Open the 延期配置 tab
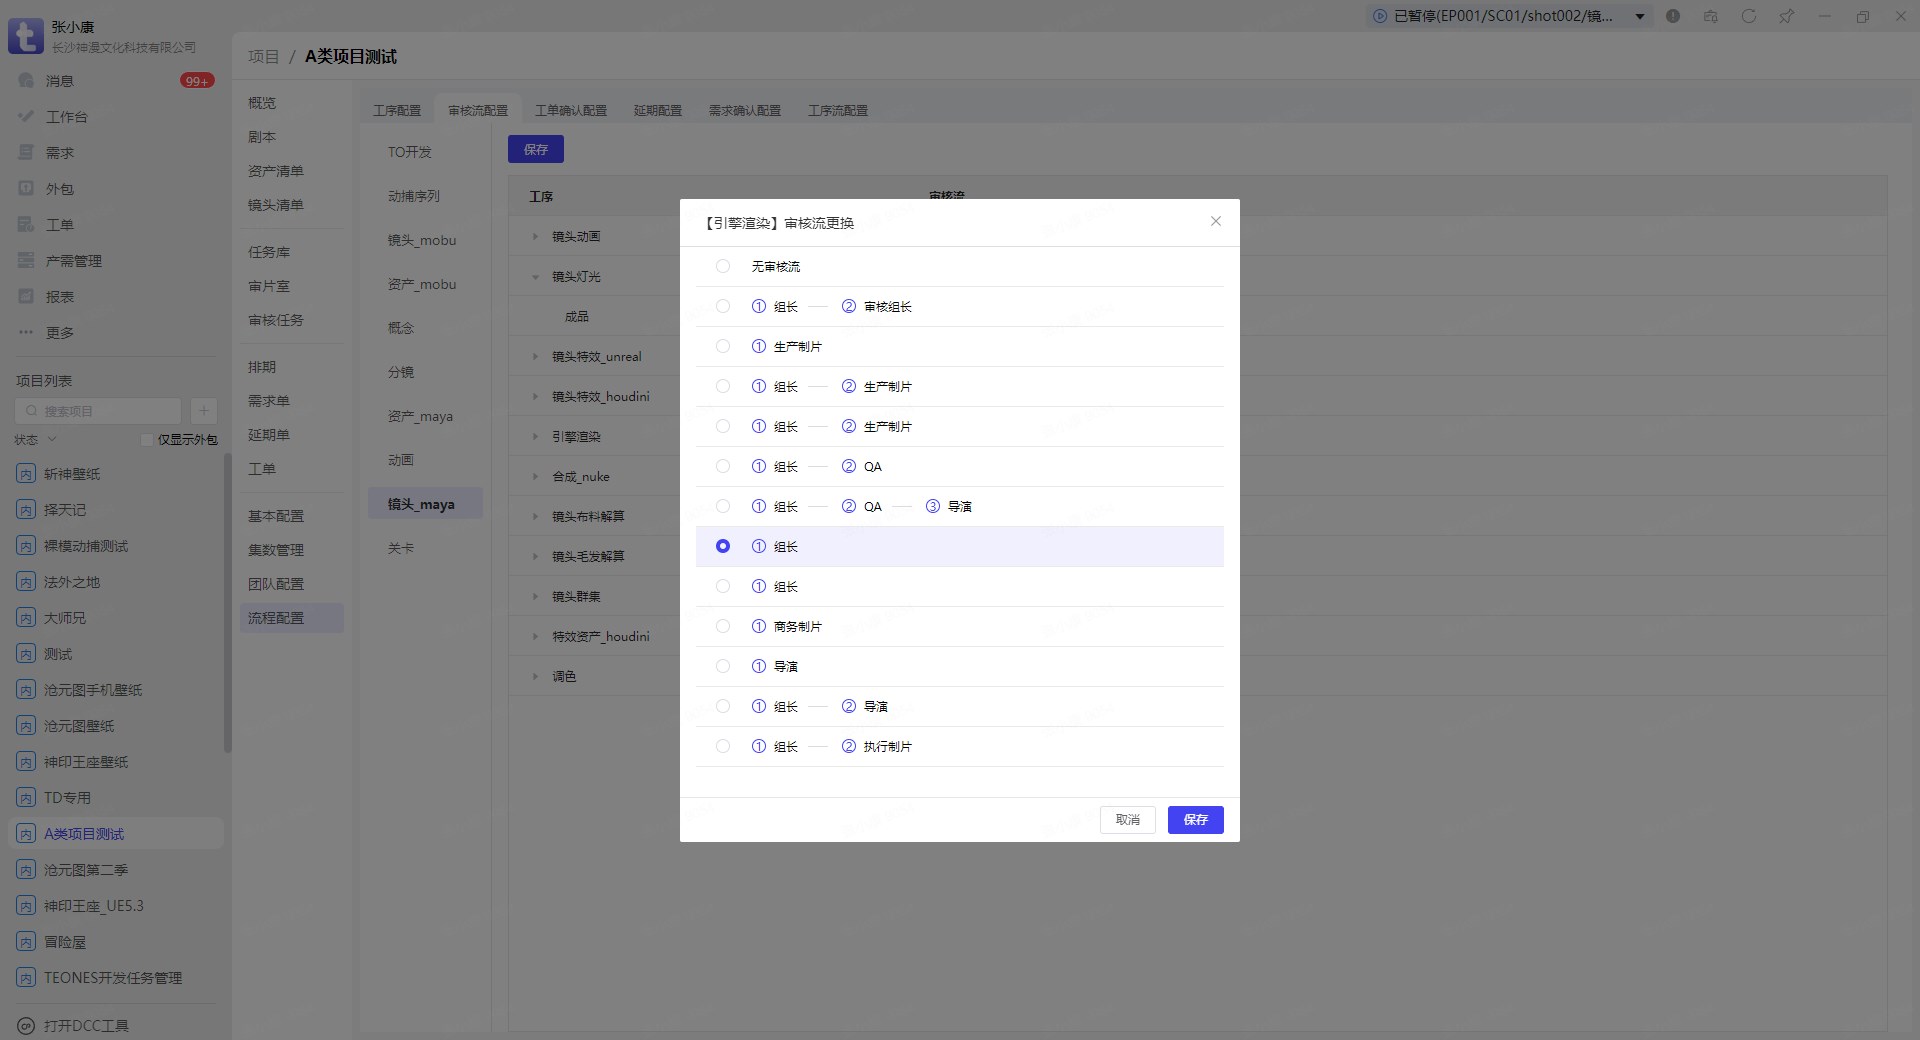This screenshot has height=1040, width=1920. pyautogui.click(x=657, y=110)
